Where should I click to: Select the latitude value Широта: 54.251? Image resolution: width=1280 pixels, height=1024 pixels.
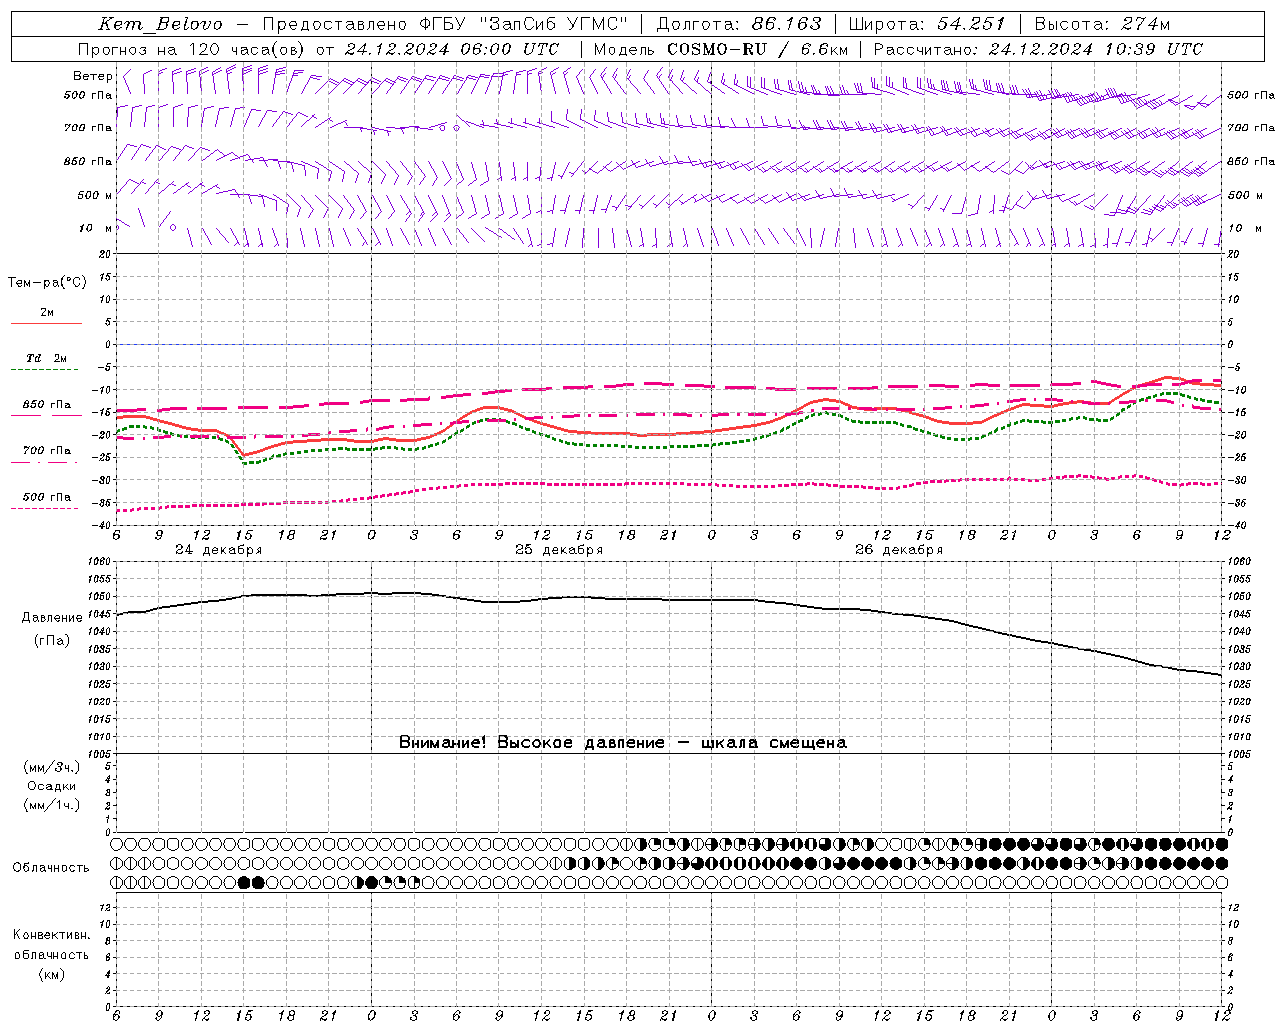(x=928, y=24)
